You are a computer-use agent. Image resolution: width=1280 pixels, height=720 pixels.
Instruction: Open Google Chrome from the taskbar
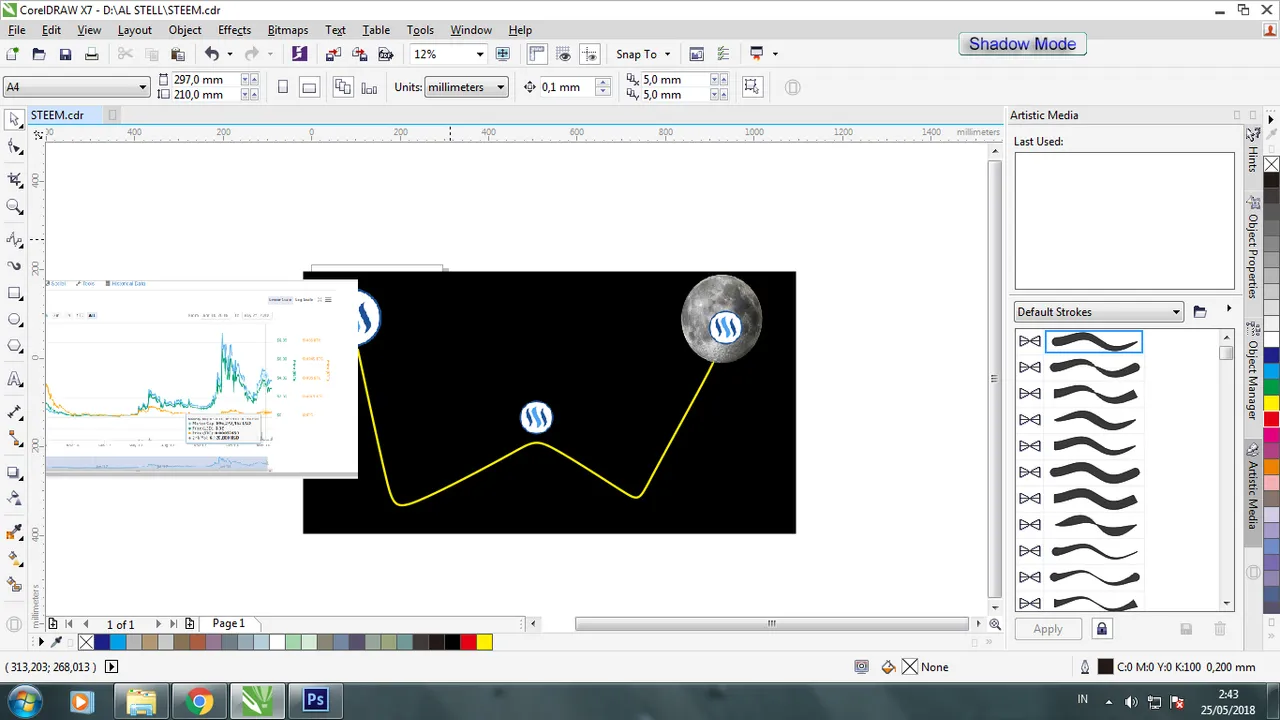click(199, 701)
